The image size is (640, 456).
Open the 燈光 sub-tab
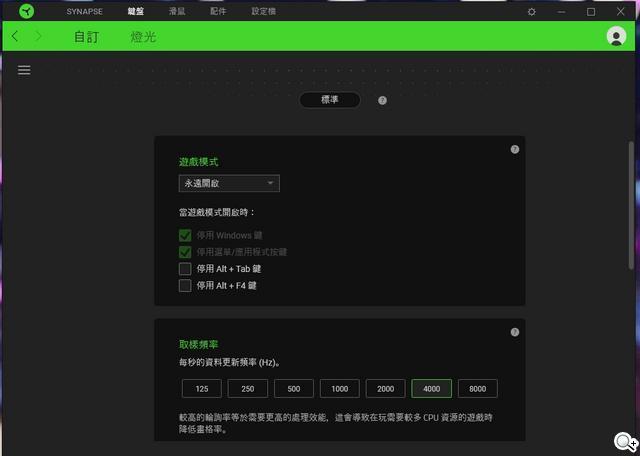coord(143,37)
